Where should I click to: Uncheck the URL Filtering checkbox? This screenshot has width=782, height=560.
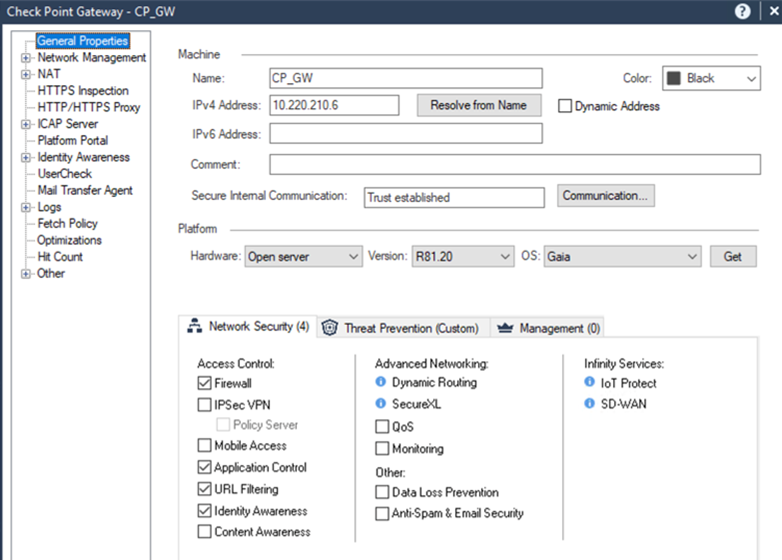204,489
